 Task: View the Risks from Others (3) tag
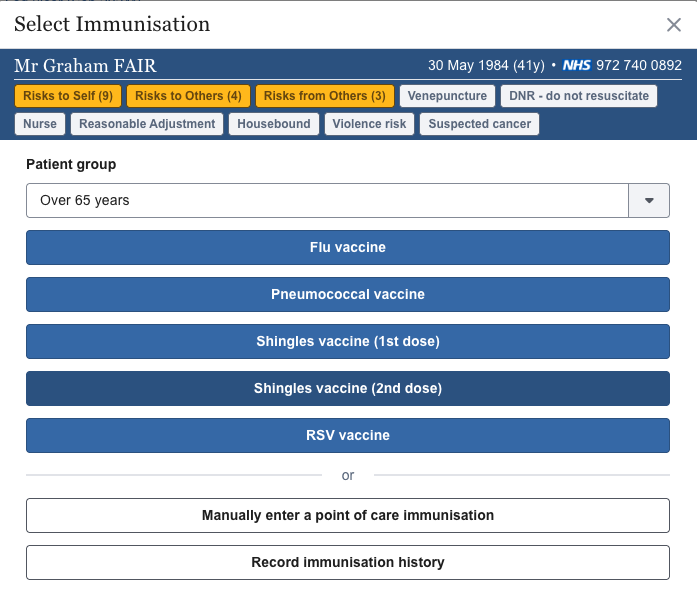(324, 96)
